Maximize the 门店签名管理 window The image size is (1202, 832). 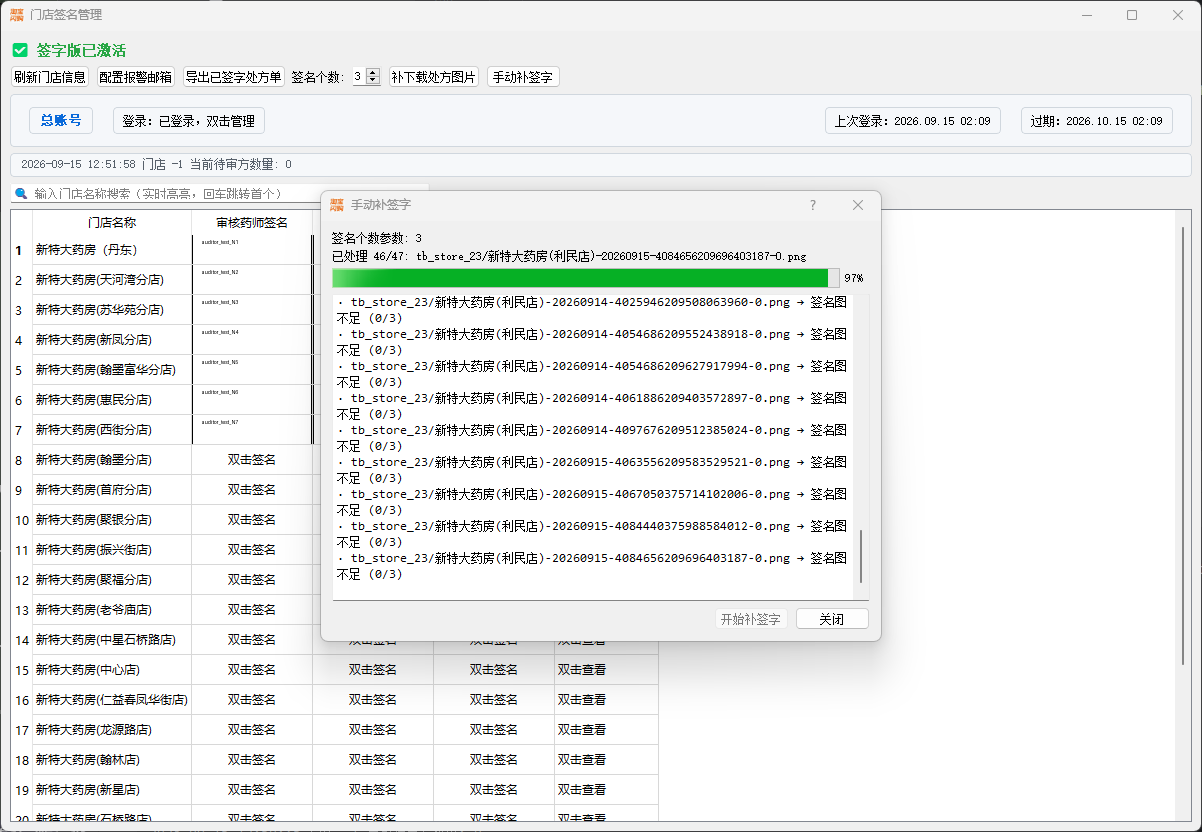pos(1132,15)
